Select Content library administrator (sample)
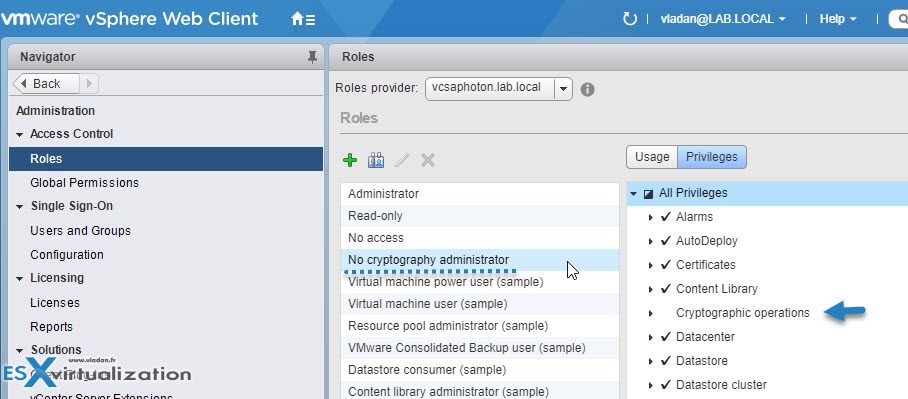The height and width of the screenshot is (399, 908). pyautogui.click(x=480, y=391)
